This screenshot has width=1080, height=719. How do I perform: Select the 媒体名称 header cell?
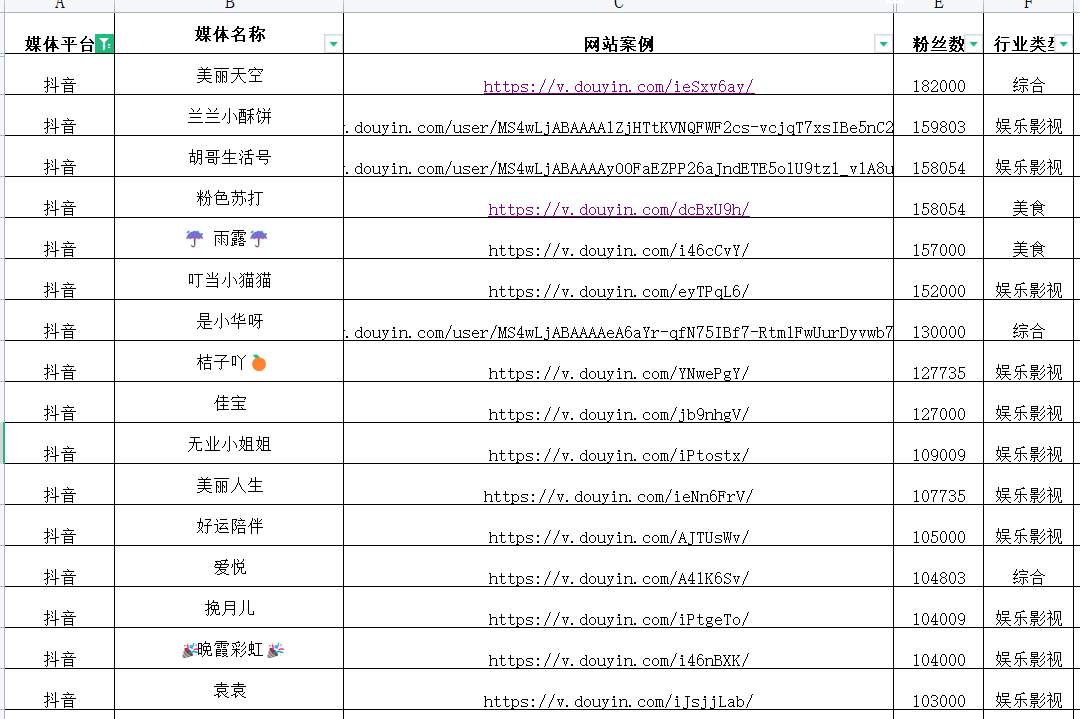point(229,34)
